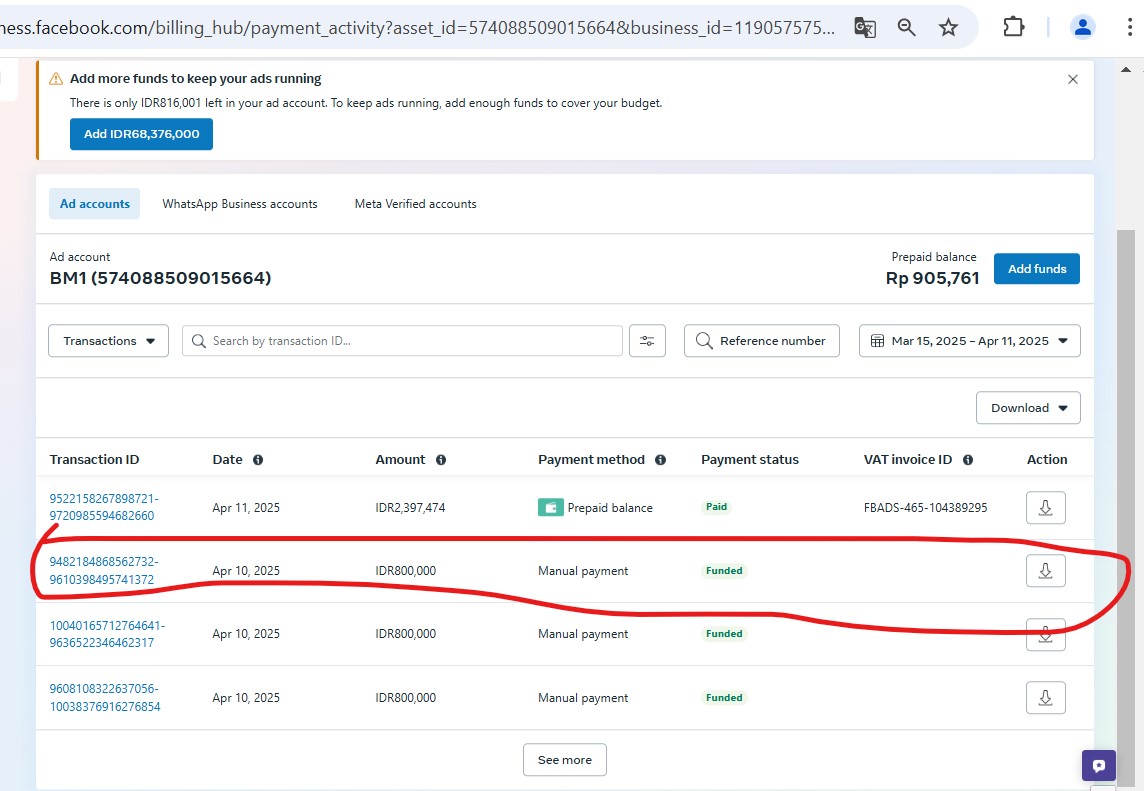Focus the Search by transaction ID field

coord(410,341)
